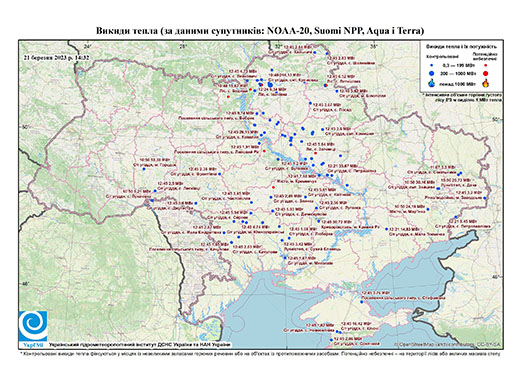Click the blue heat marker in Crimea near Stefanivka
The width and height of the screenshot is (520, 368).
point(362,302)
